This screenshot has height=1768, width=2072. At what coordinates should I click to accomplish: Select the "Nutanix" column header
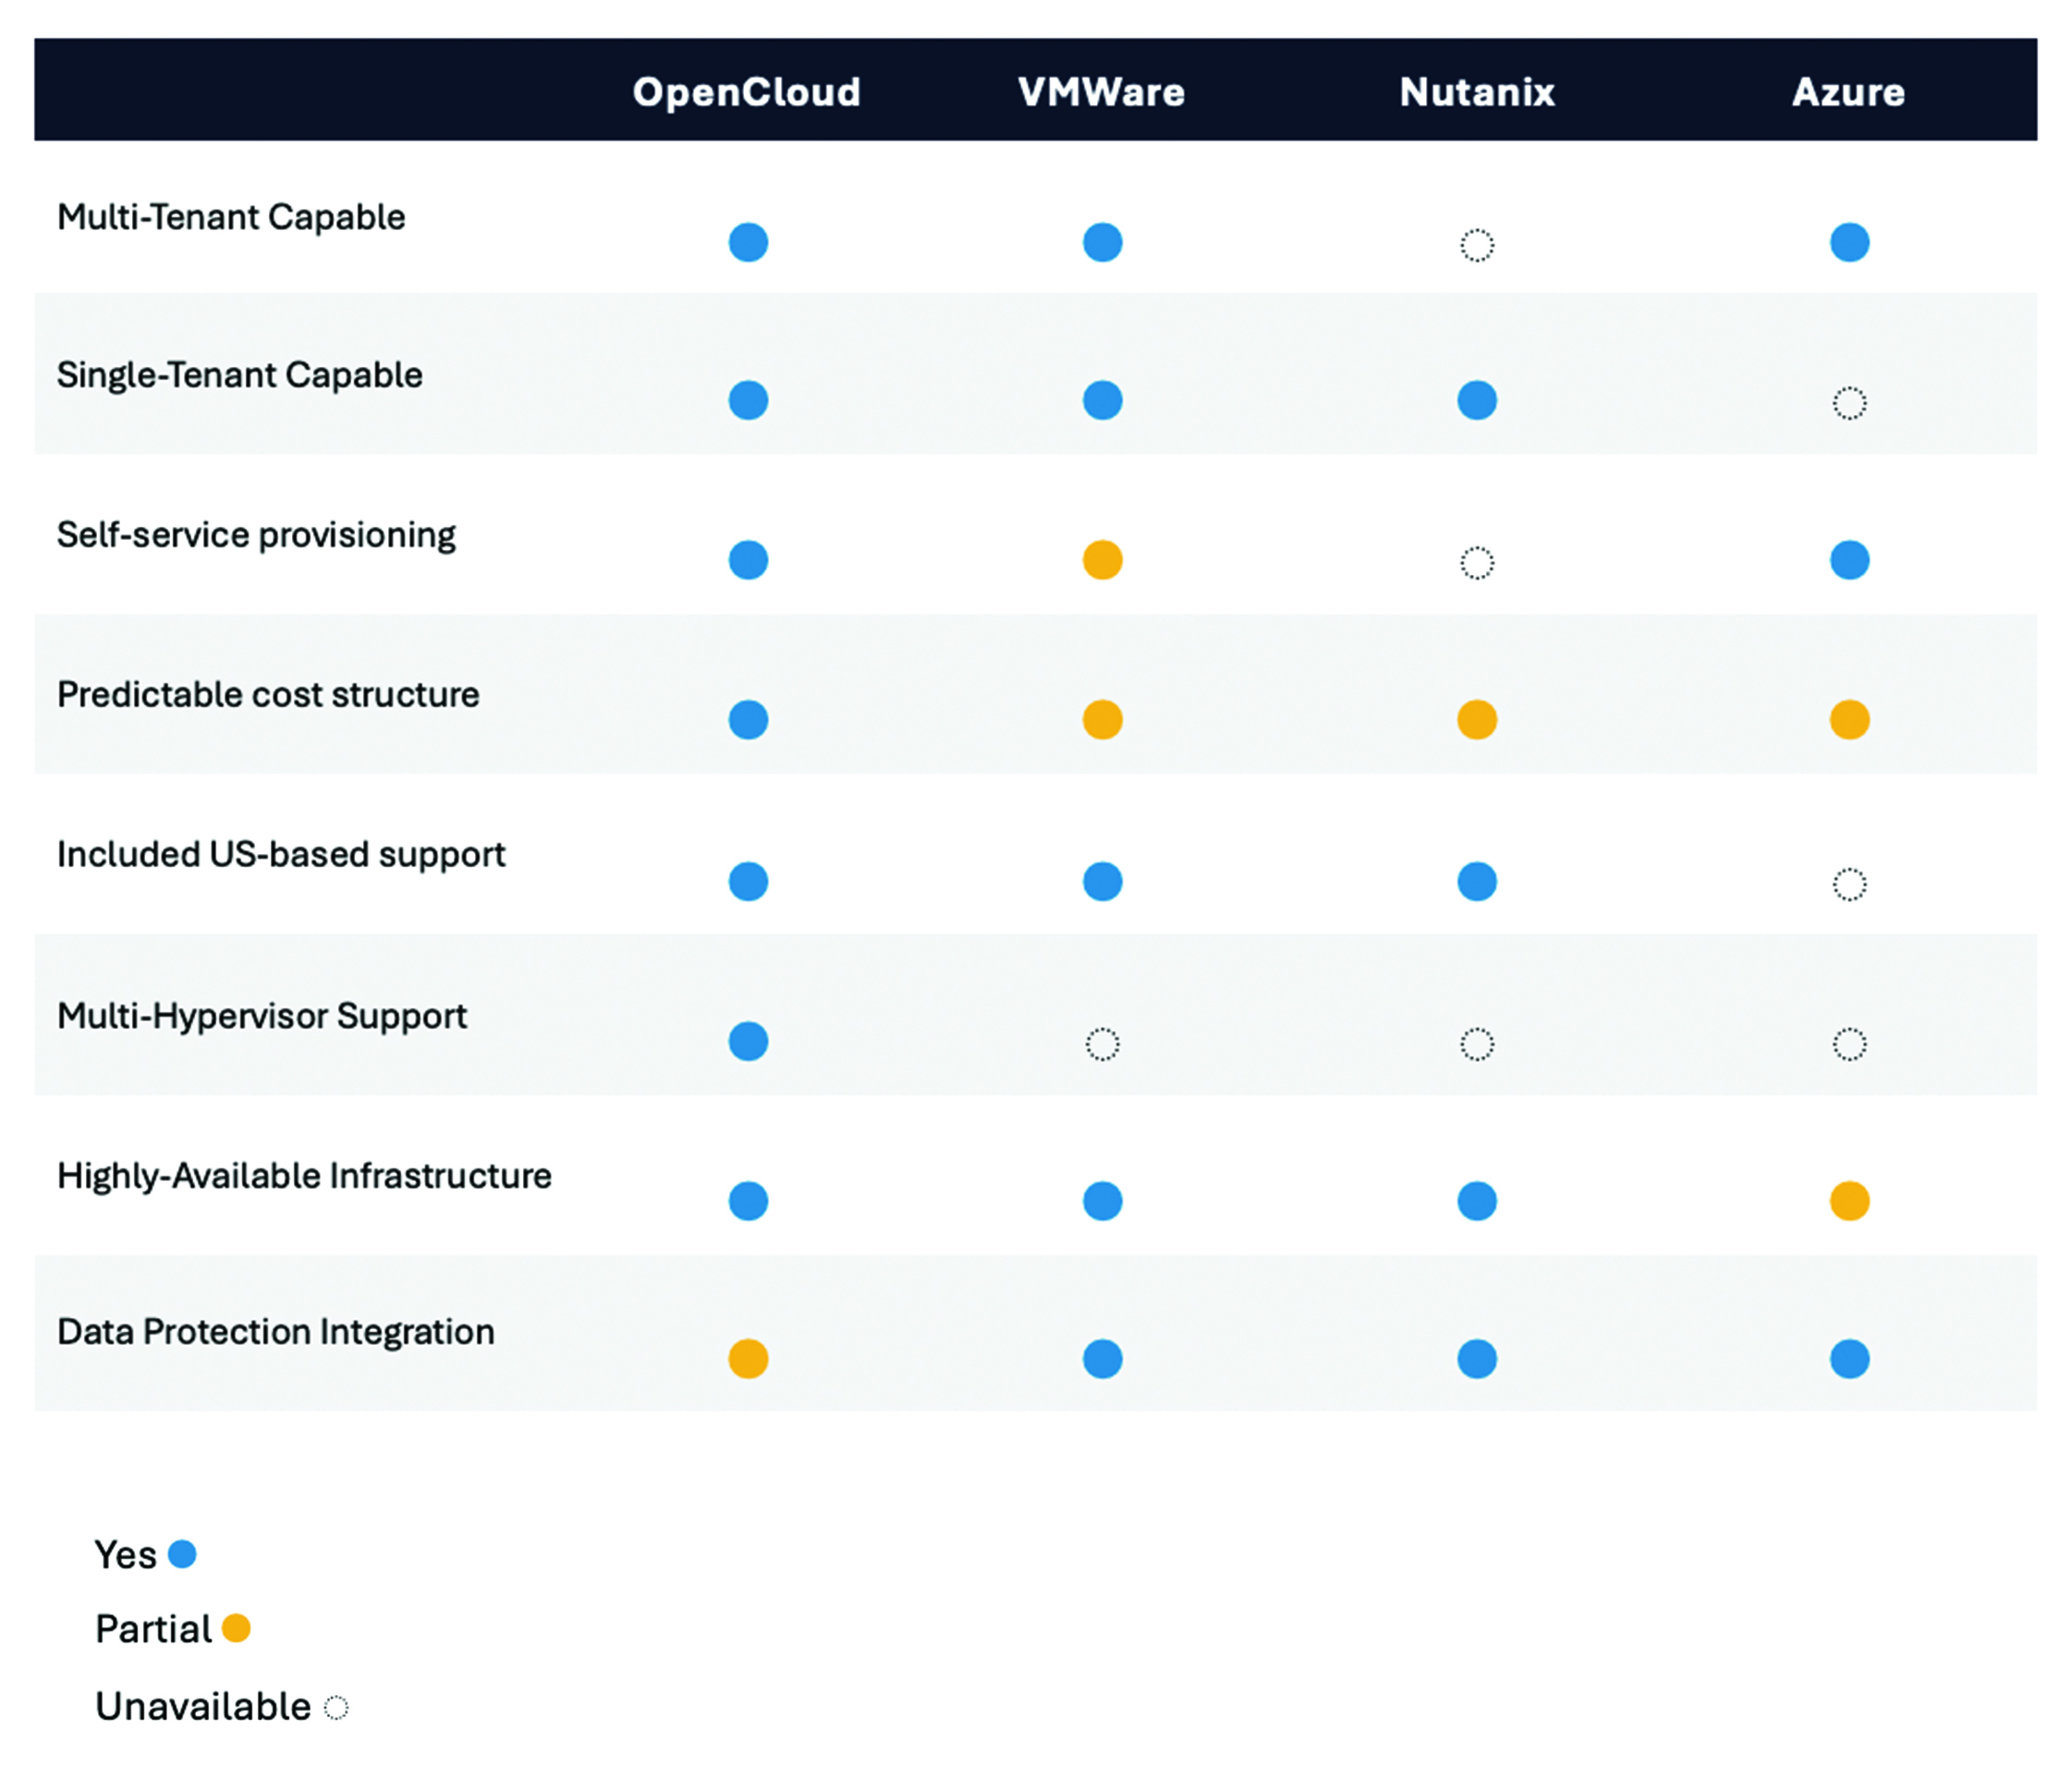tap(1477, 92)
